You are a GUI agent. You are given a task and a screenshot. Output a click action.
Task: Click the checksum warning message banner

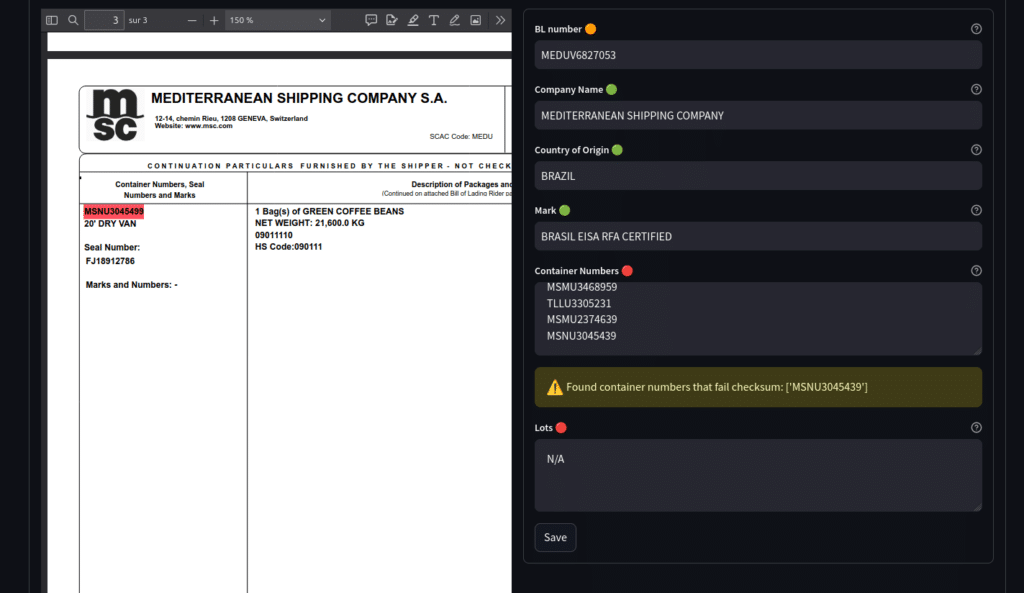pos(757,387)
